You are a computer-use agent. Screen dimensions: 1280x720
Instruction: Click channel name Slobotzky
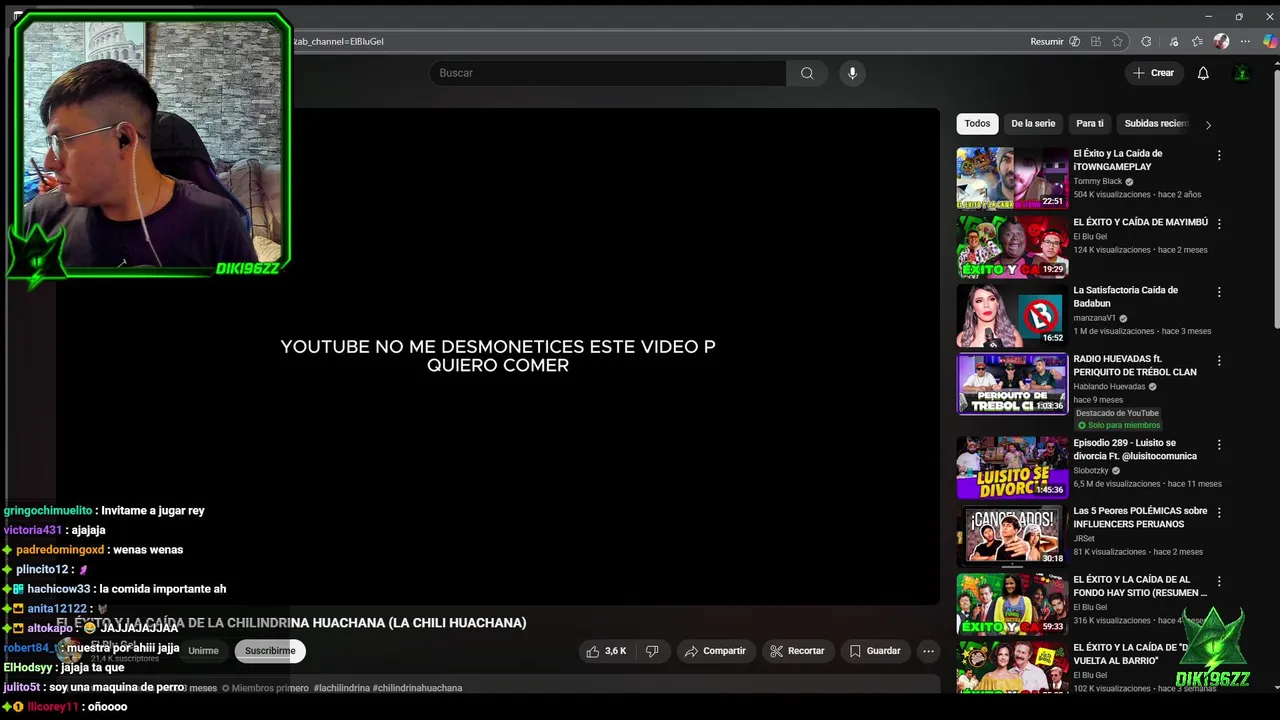[x=1093, y=471]
